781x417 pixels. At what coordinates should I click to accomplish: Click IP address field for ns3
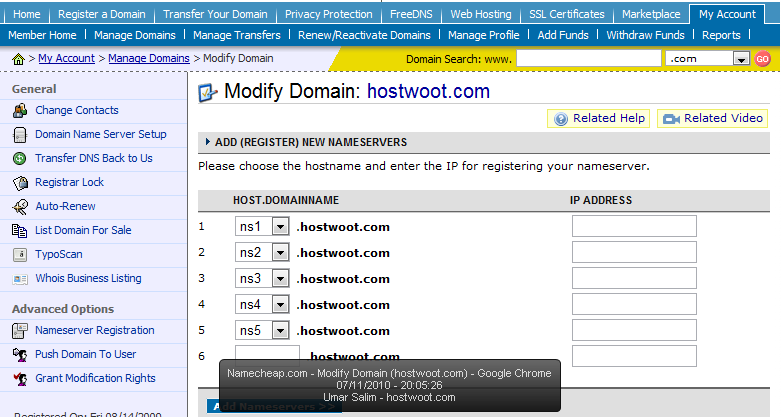pos(634,278)
